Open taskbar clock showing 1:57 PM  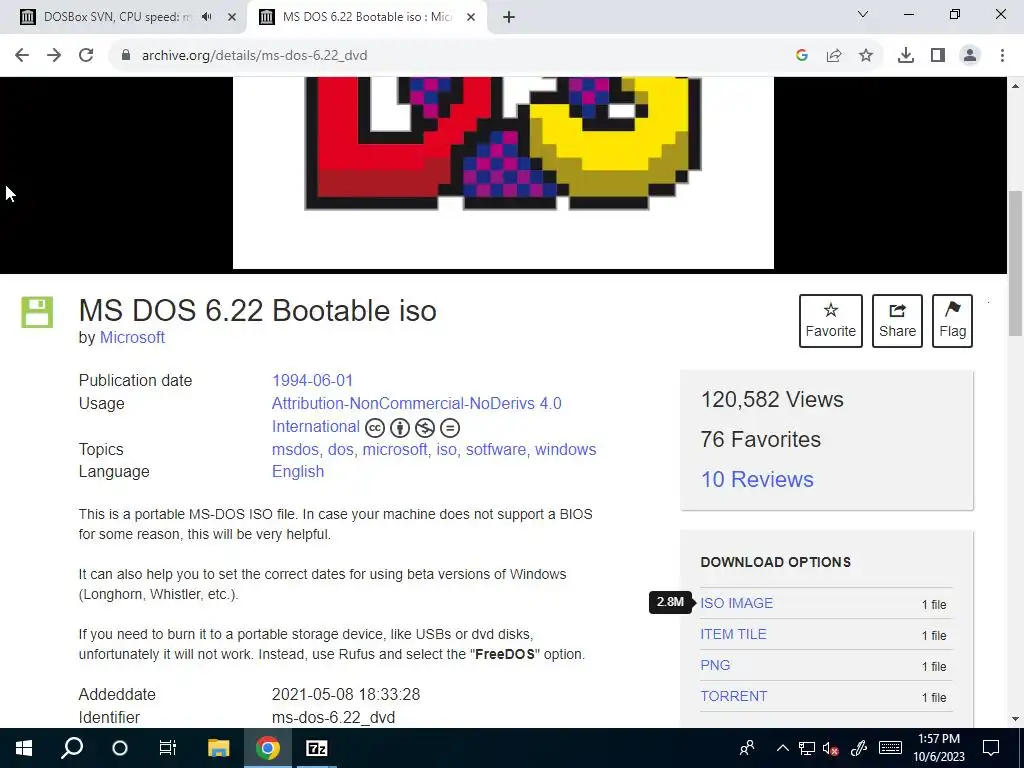tap(939, 748)
